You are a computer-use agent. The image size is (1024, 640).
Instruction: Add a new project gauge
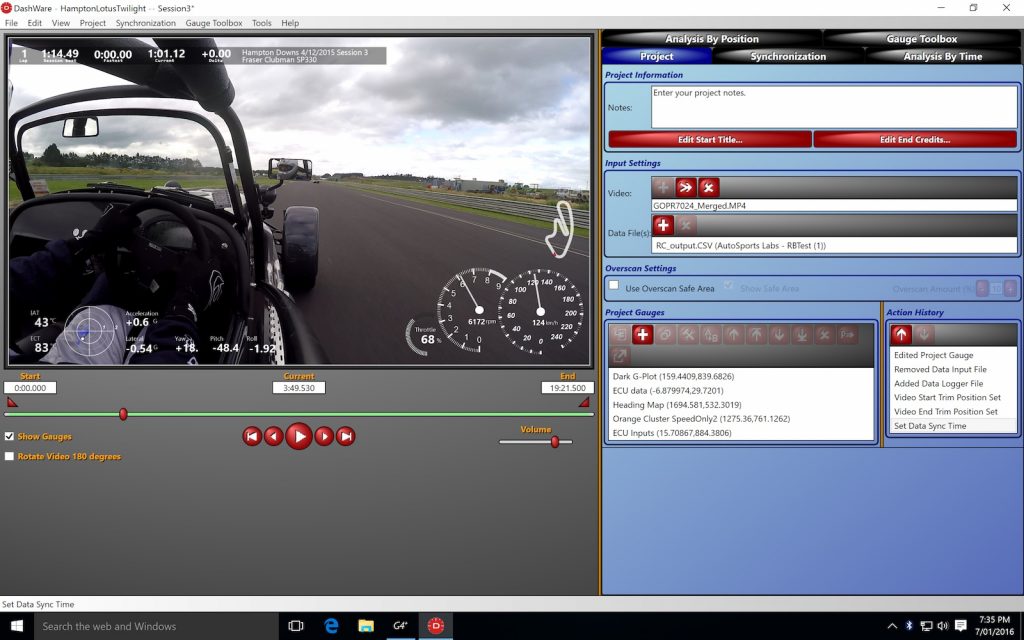(641, 334)
